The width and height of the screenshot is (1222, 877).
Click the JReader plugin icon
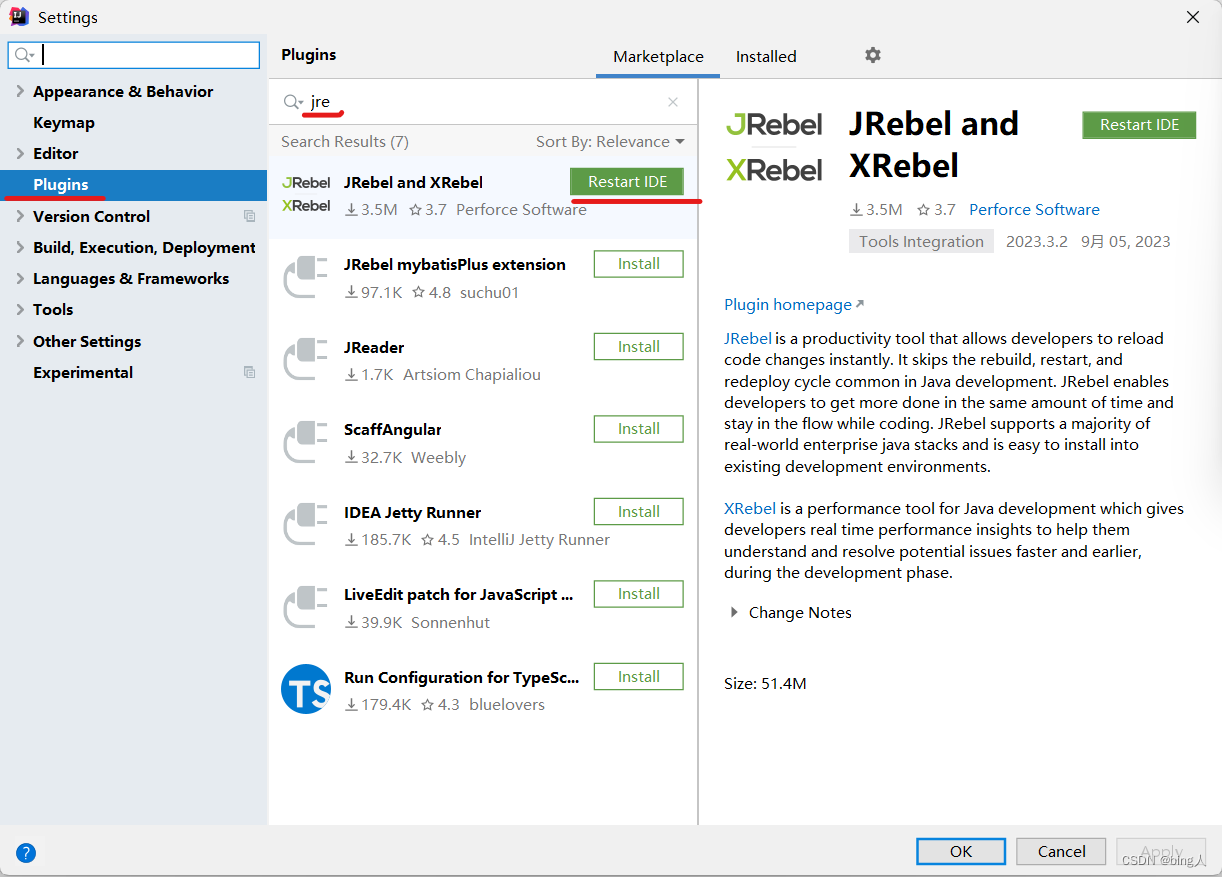(306, 360)
